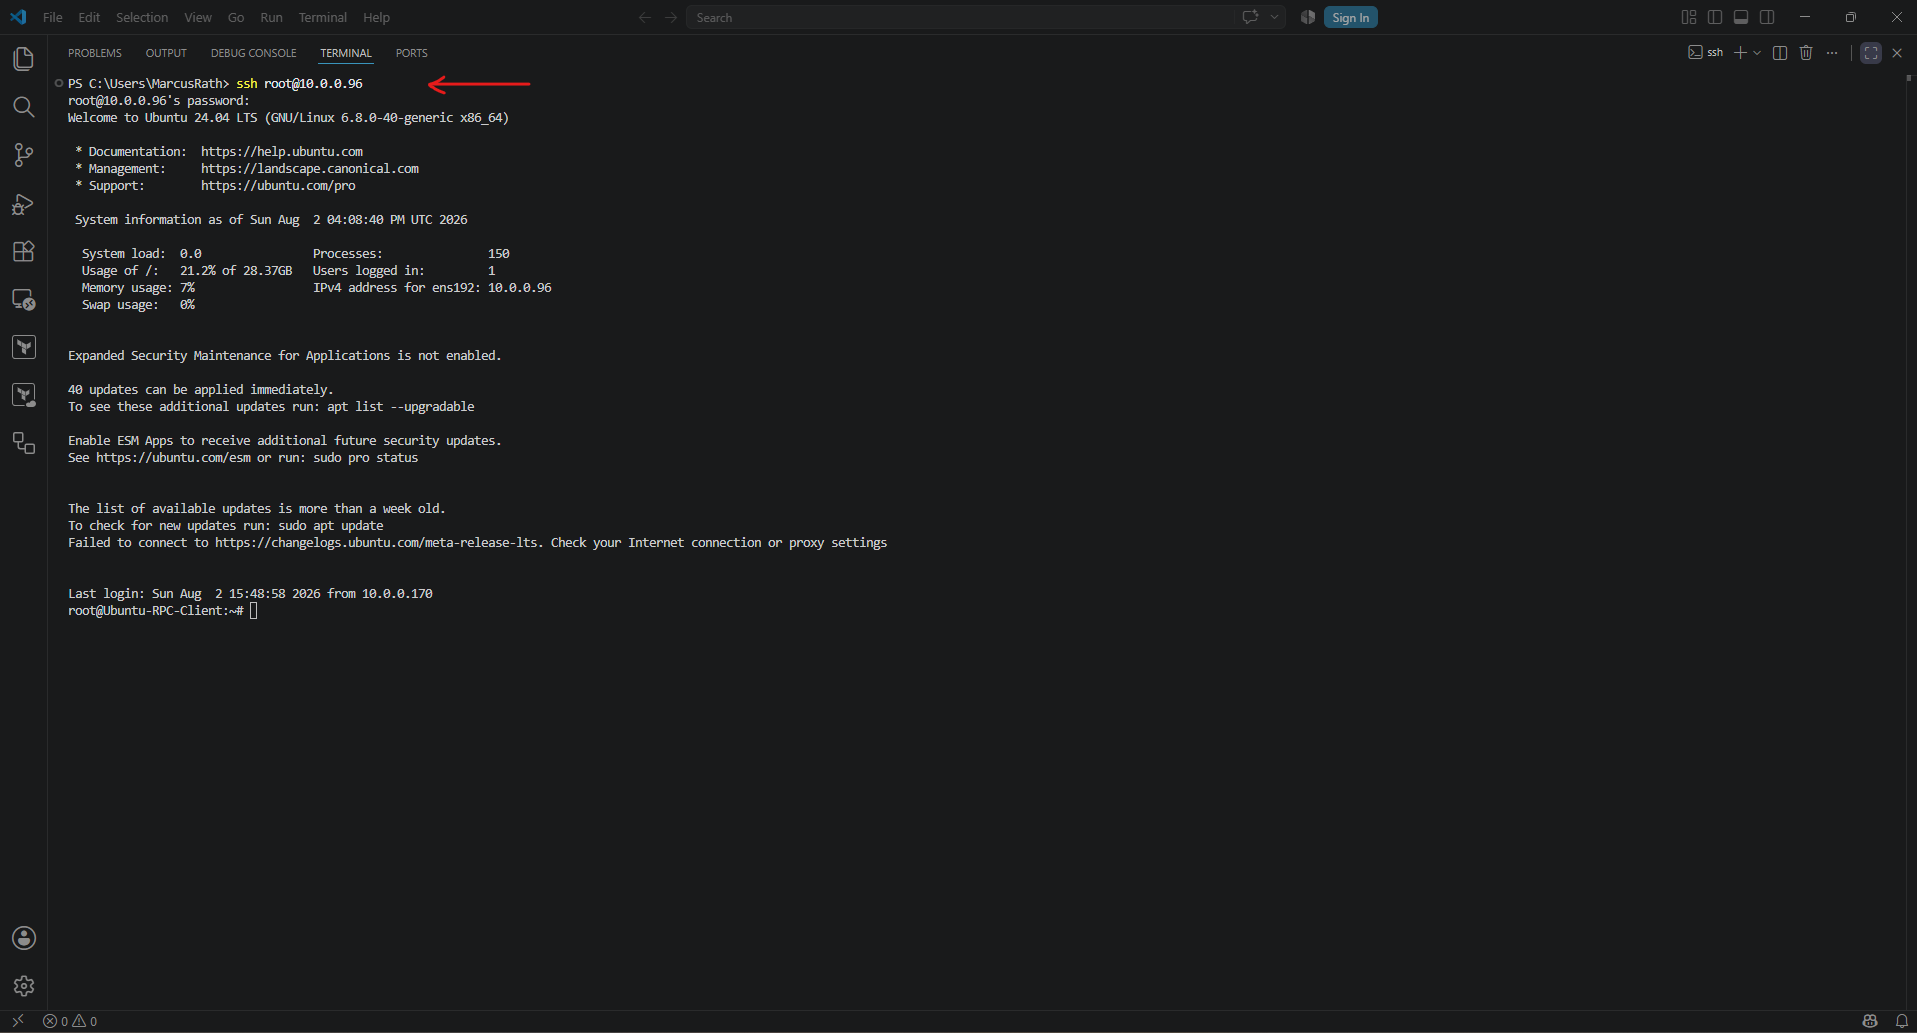Switch to the Ports tab
Screen dimensions: 1917x1033
412,53
